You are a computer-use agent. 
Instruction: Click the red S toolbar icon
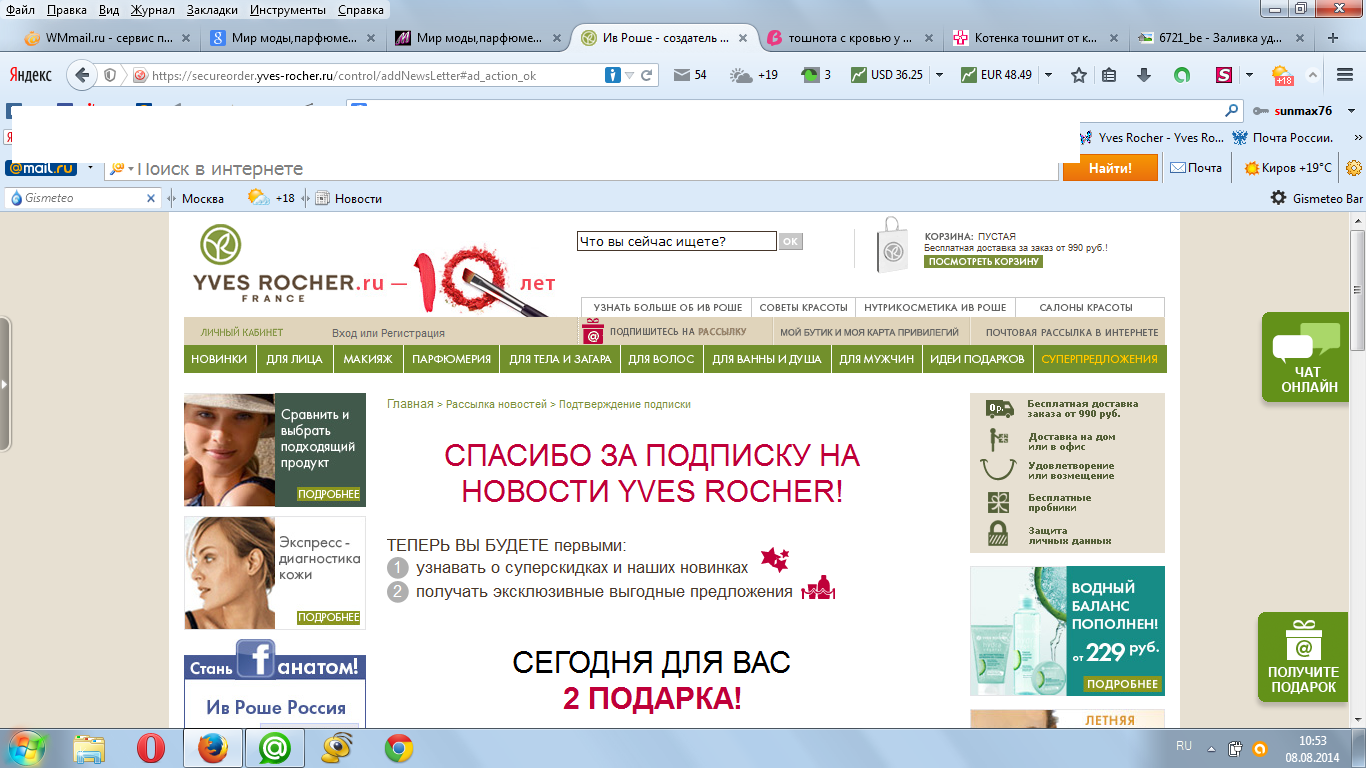coord(1223,75)
